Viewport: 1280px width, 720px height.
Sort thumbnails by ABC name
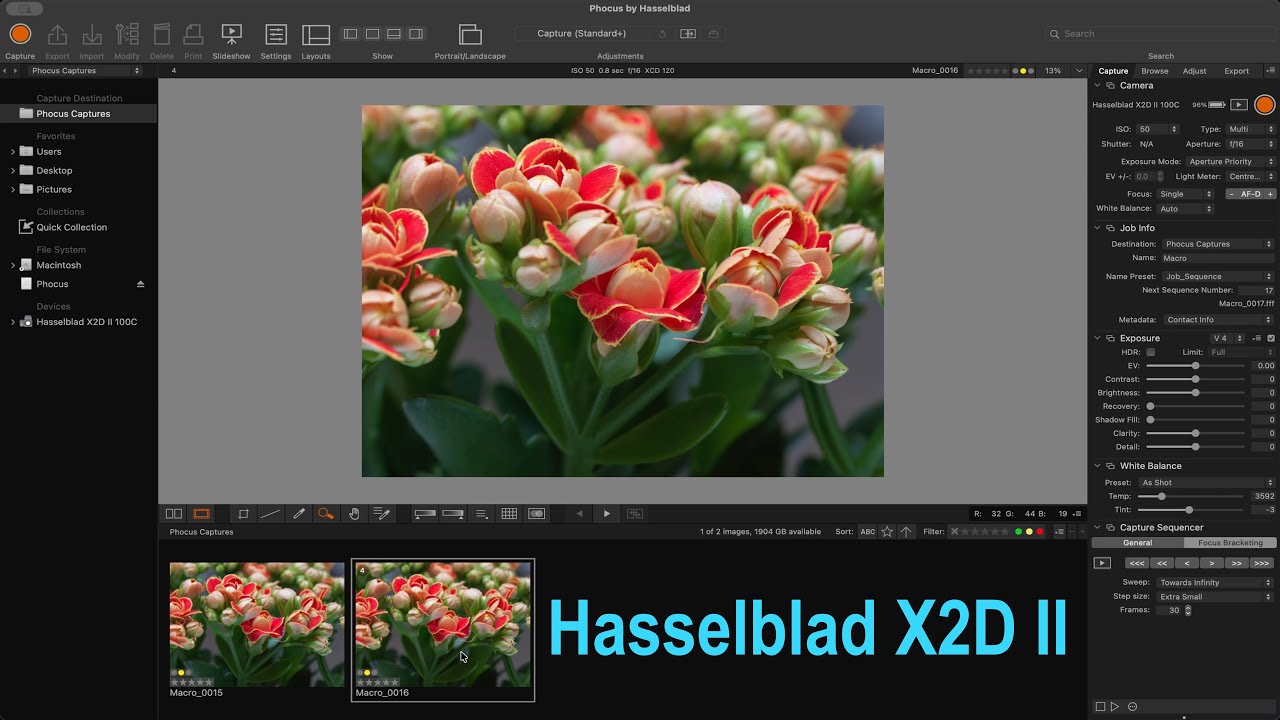click(x=867, y=532)
